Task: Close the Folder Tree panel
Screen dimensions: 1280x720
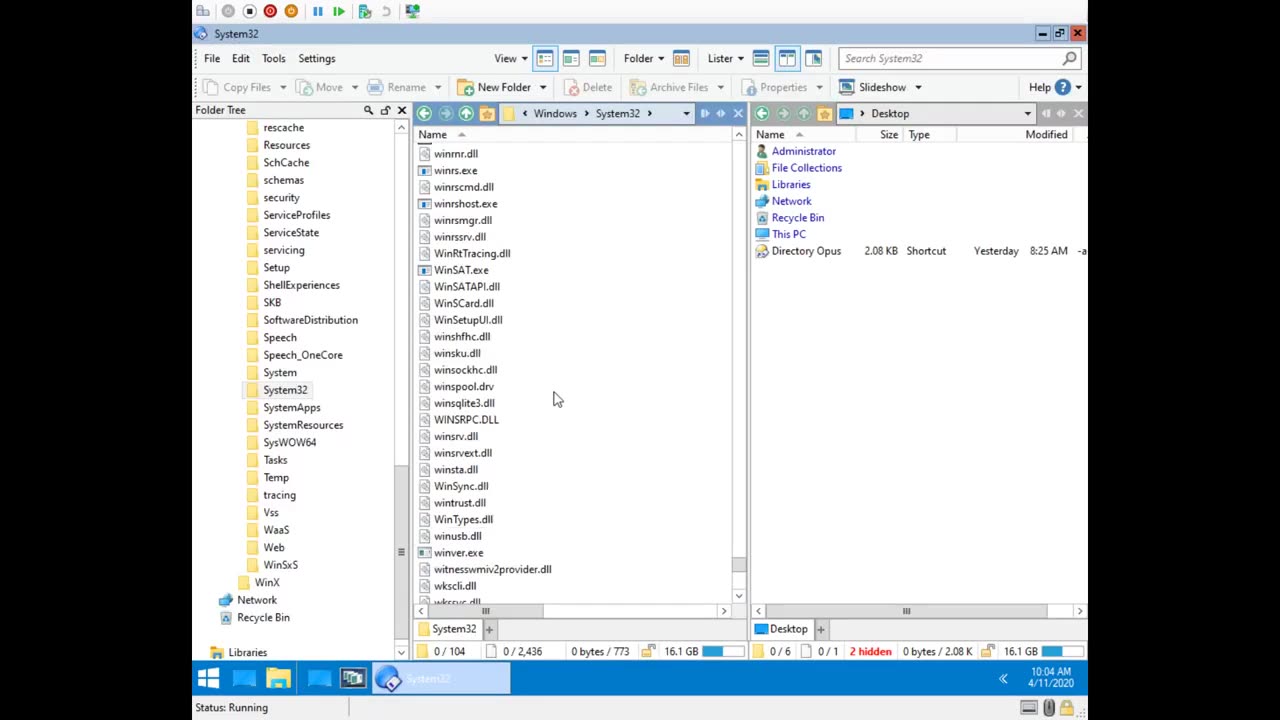Action: coord(402,110)
